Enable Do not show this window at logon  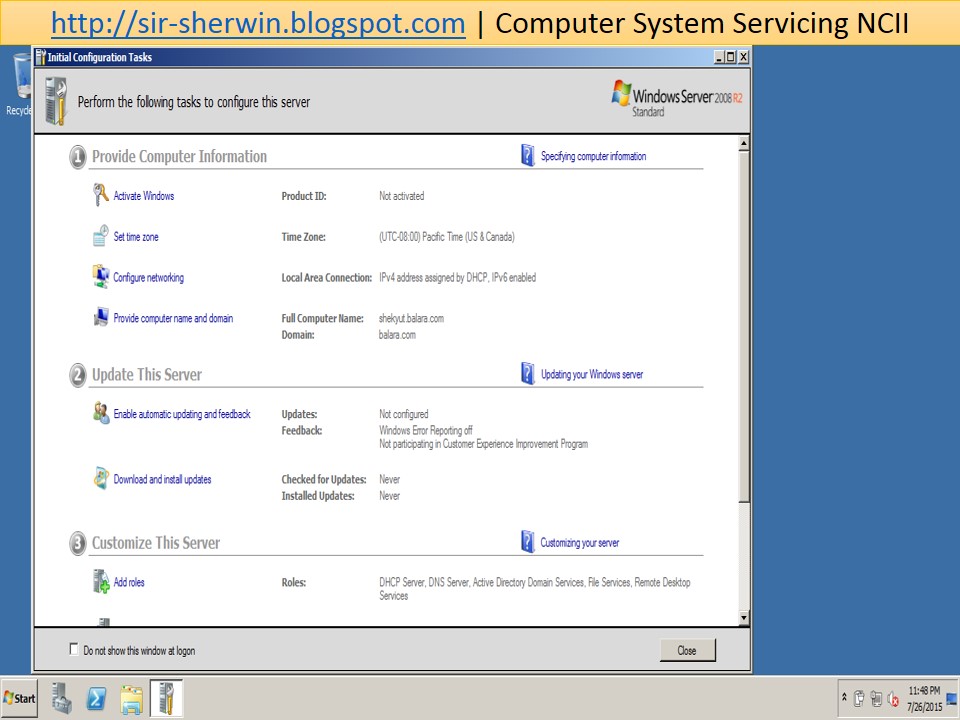tap(74, 649)
